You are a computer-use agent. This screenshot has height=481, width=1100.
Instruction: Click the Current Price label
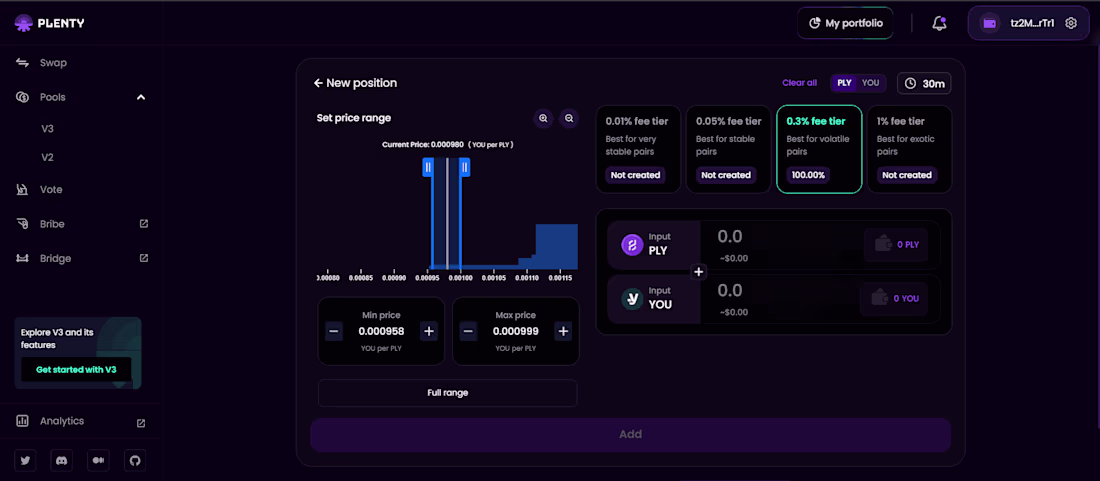tap(449, 144)
